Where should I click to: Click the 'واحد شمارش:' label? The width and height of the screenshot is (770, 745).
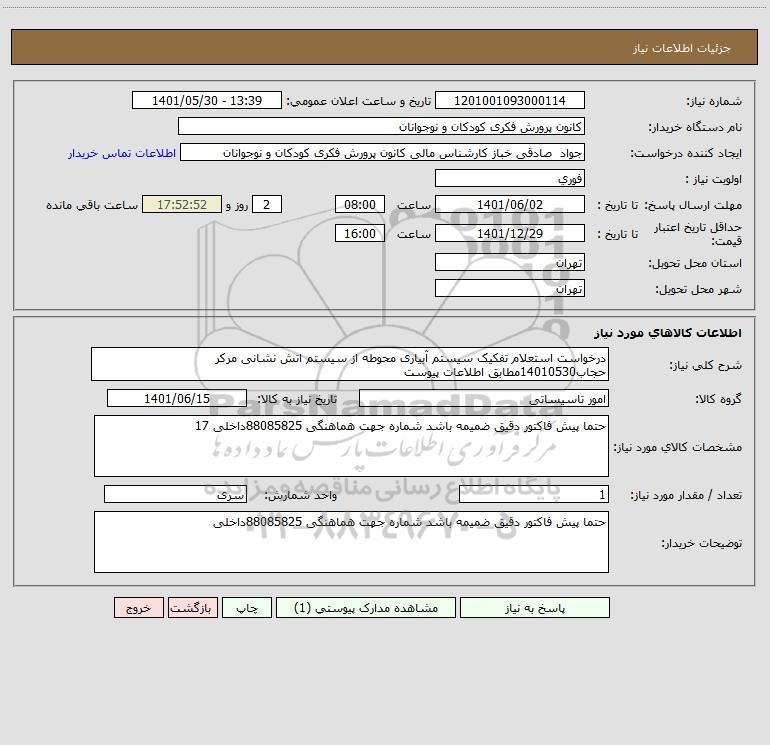(x=301, y=495)
